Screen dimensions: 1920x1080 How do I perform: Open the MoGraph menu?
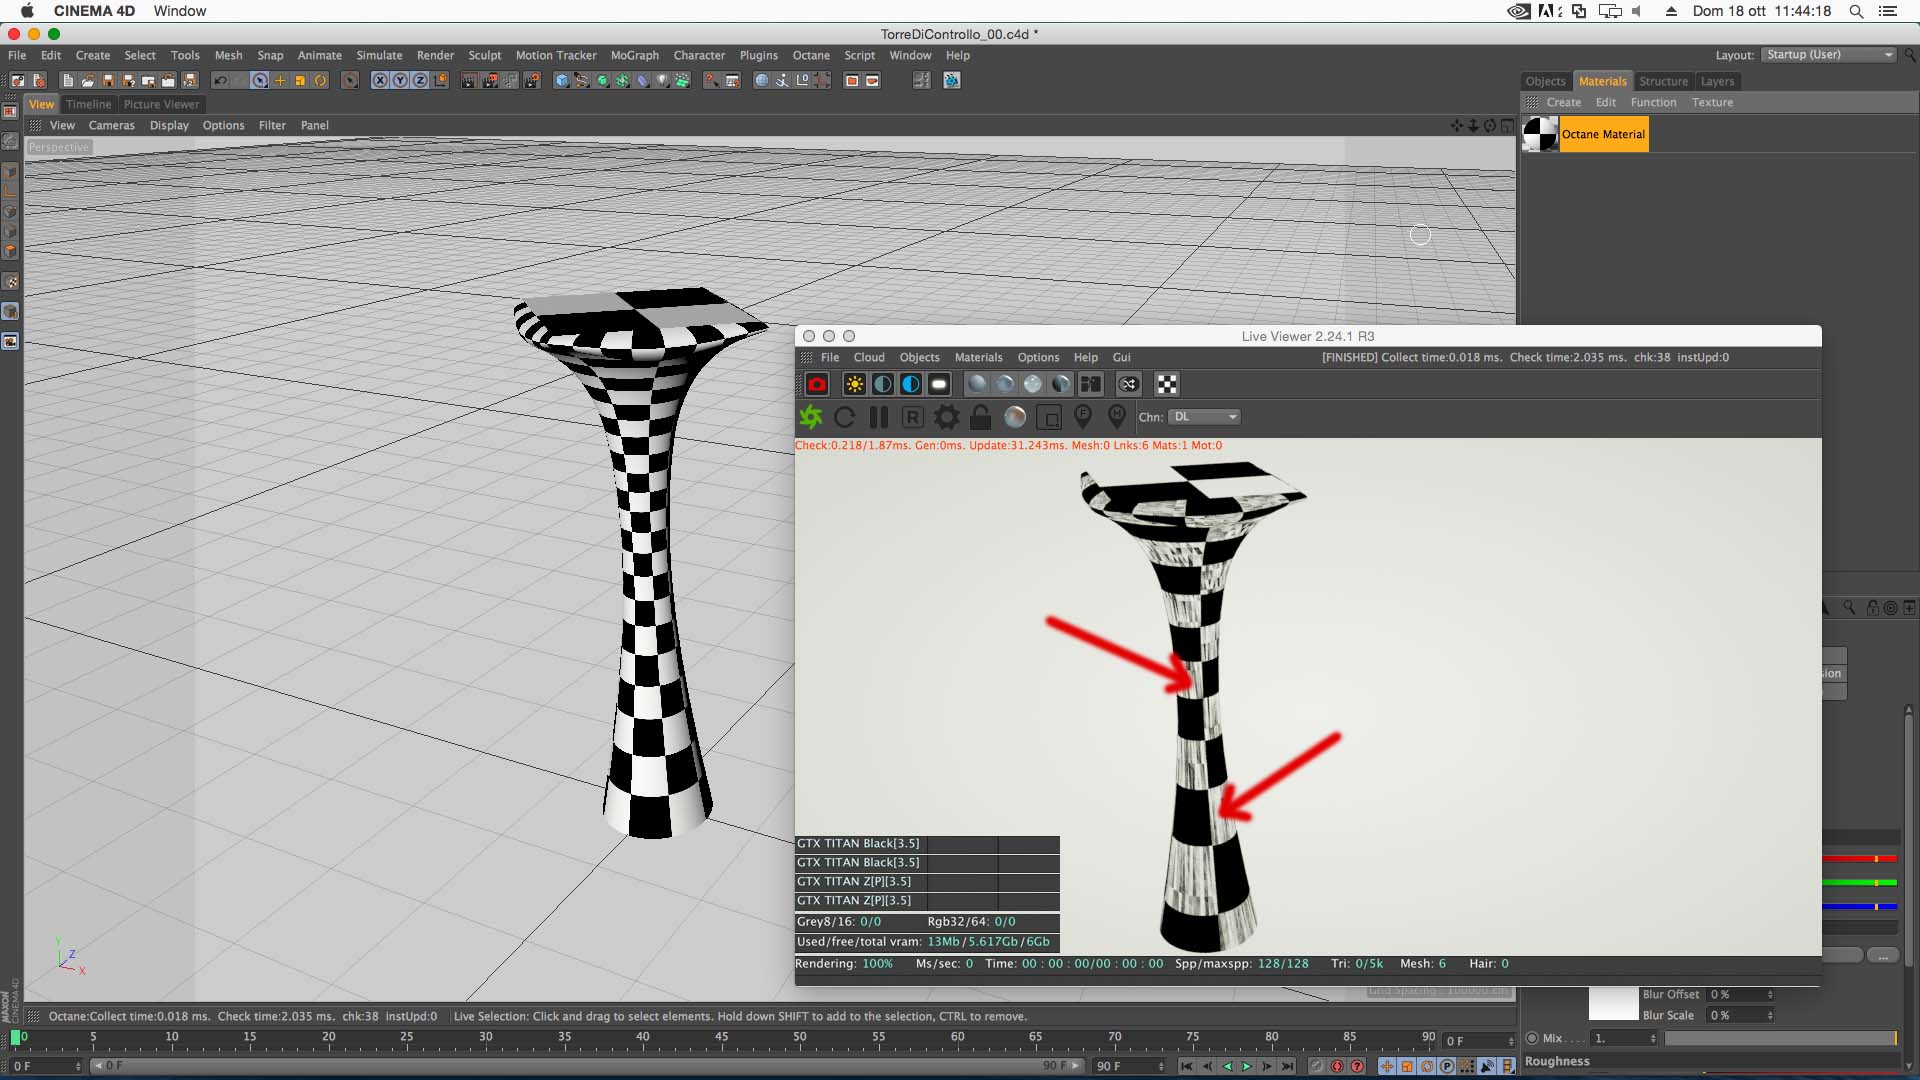(634, 55)
